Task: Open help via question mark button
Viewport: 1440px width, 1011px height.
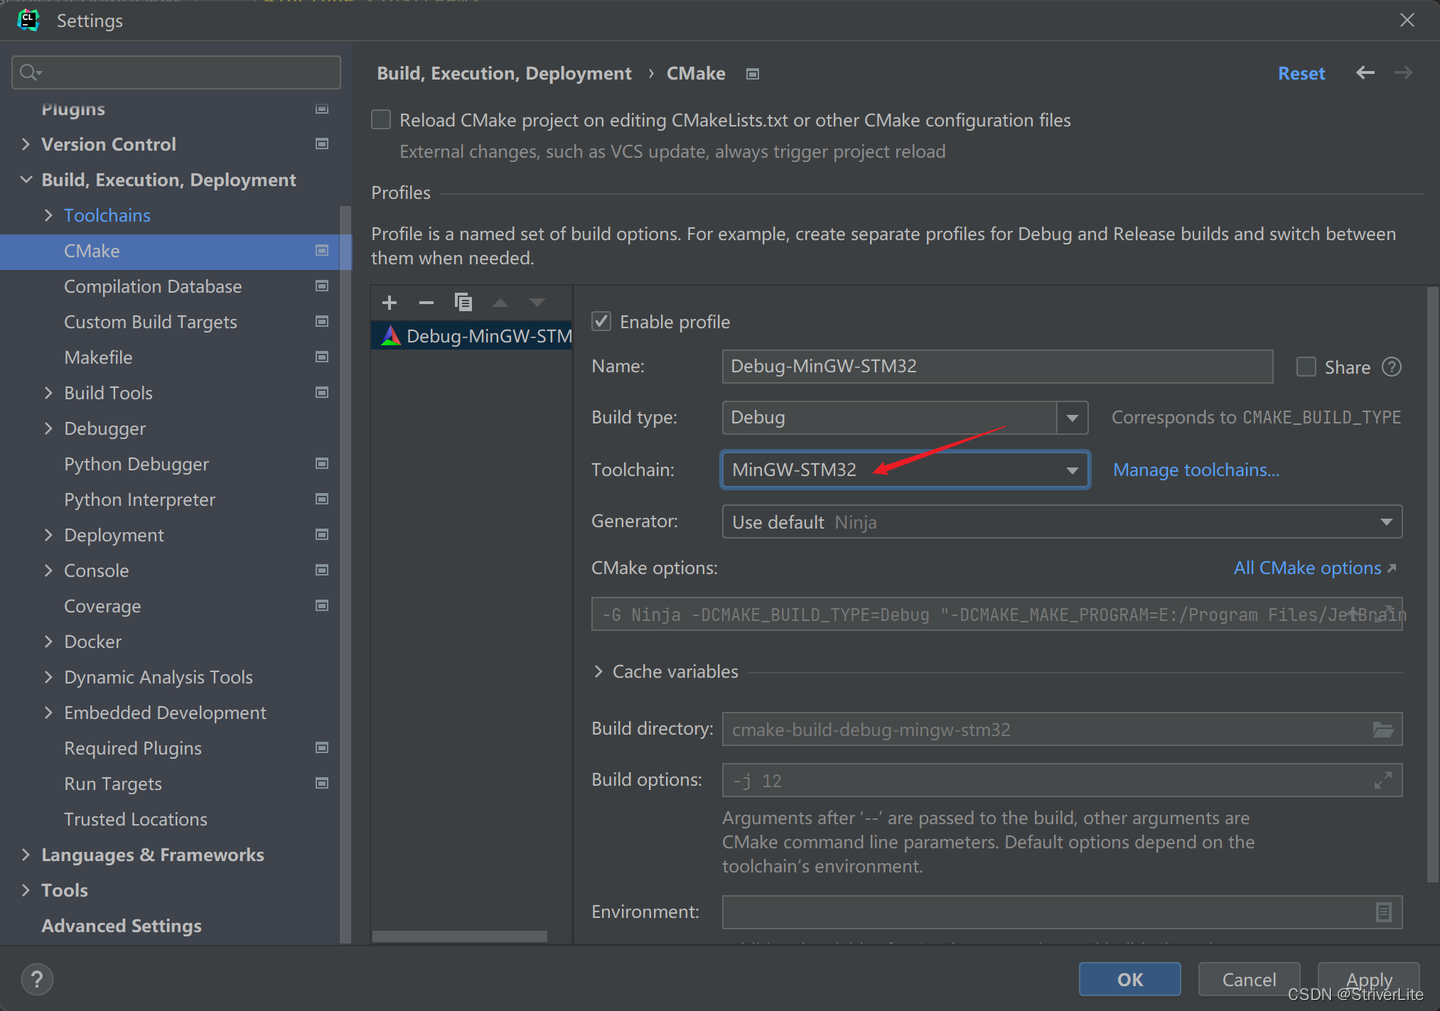Action: point(37,979)
